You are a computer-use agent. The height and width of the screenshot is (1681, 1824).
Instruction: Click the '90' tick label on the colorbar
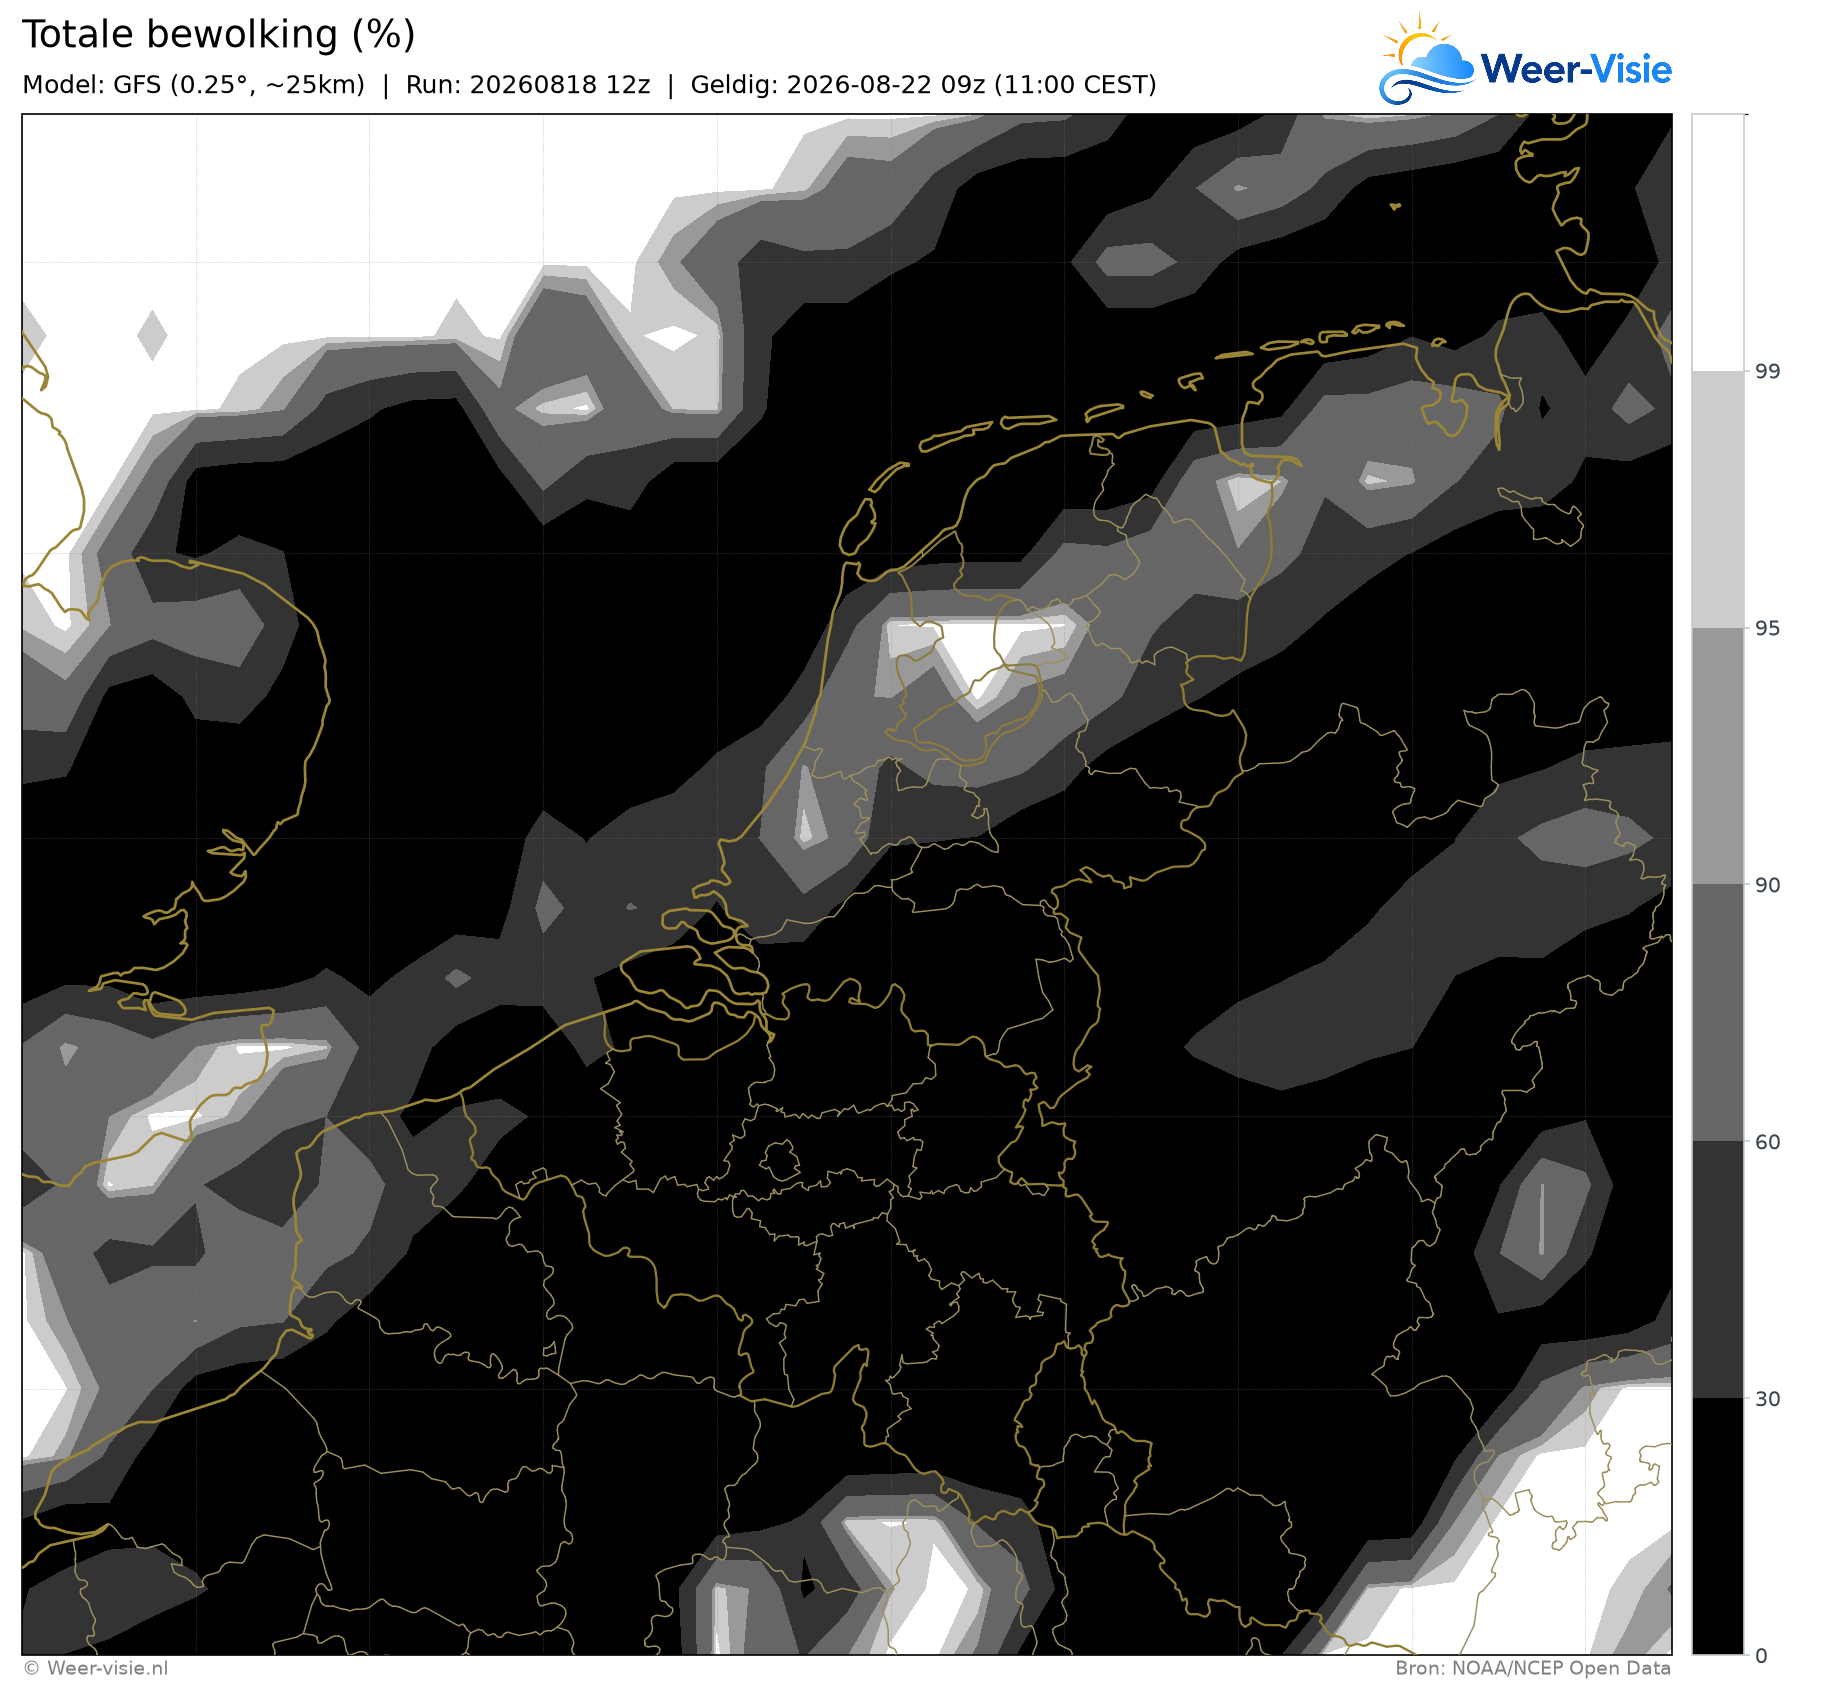click(1768, 885)
